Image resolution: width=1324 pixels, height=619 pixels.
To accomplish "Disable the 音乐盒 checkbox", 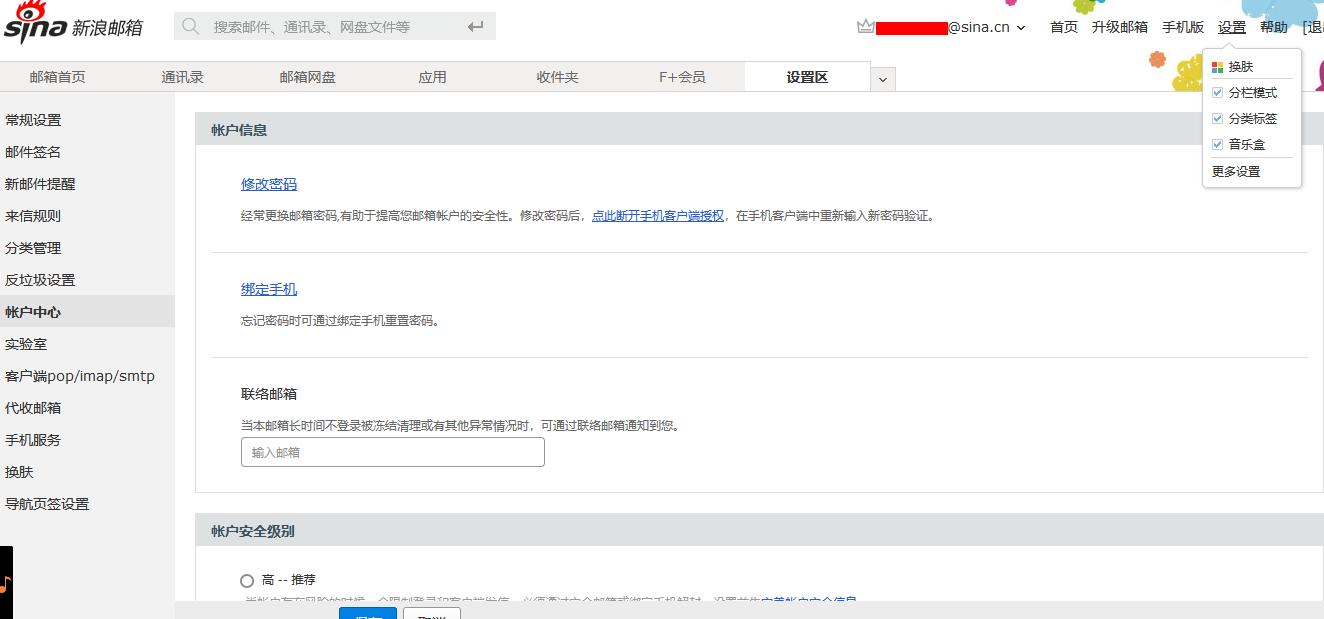I will click(1217, 144).
